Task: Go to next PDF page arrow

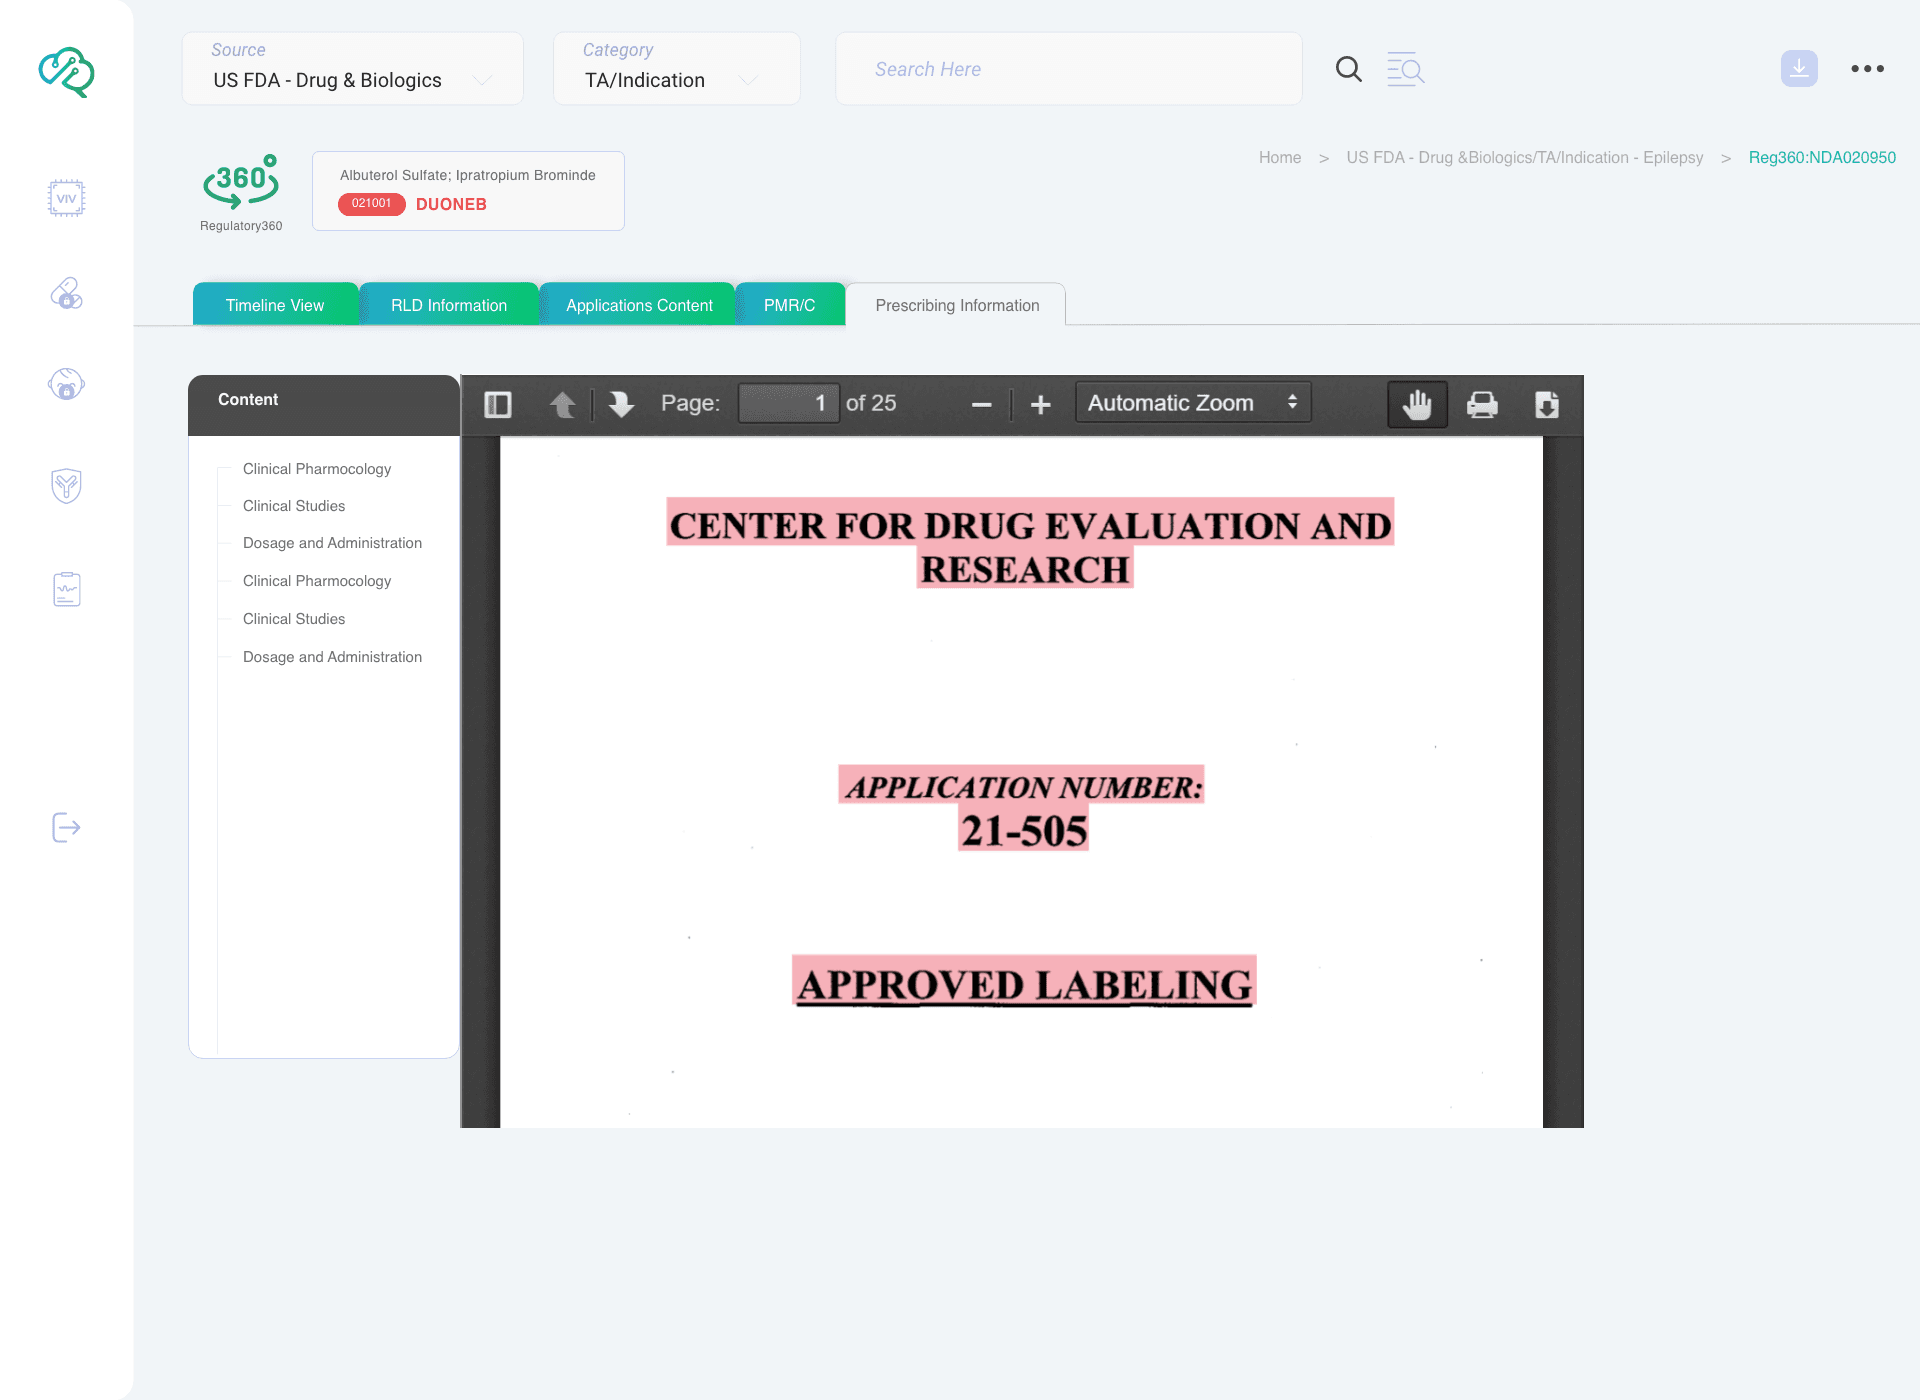Action: tap(621, 404)
